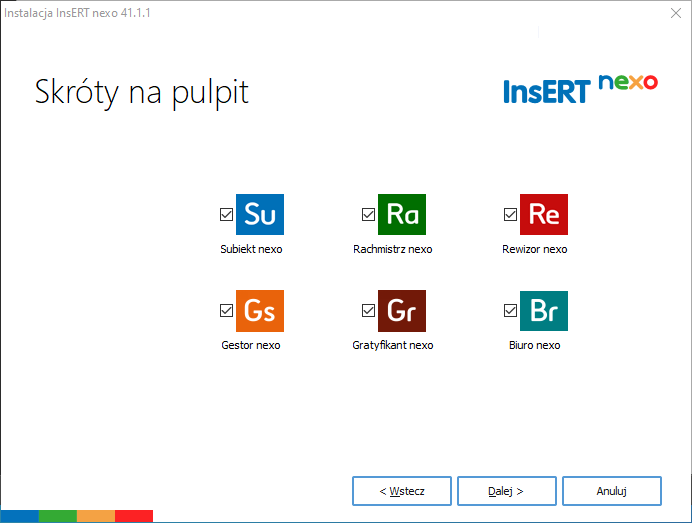This screenshot has width=692, height=523.
Task: Uncheck the Rachmistrz nexo shortcut checkbox
Action: click(x=369, y=214)
